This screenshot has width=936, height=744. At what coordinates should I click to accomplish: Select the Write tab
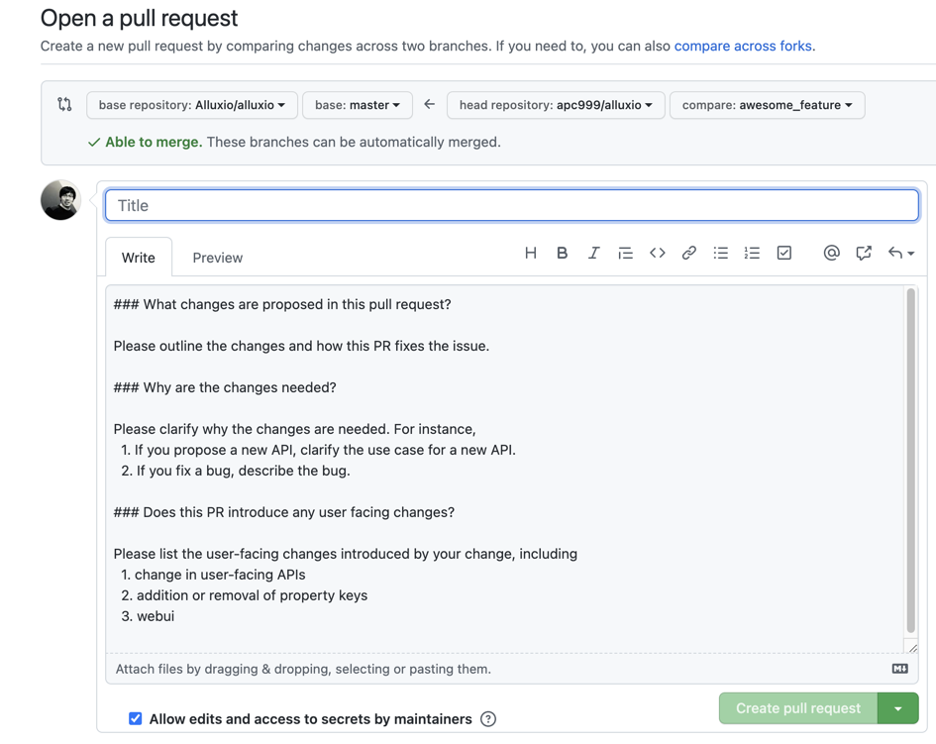tap(138, 257)
